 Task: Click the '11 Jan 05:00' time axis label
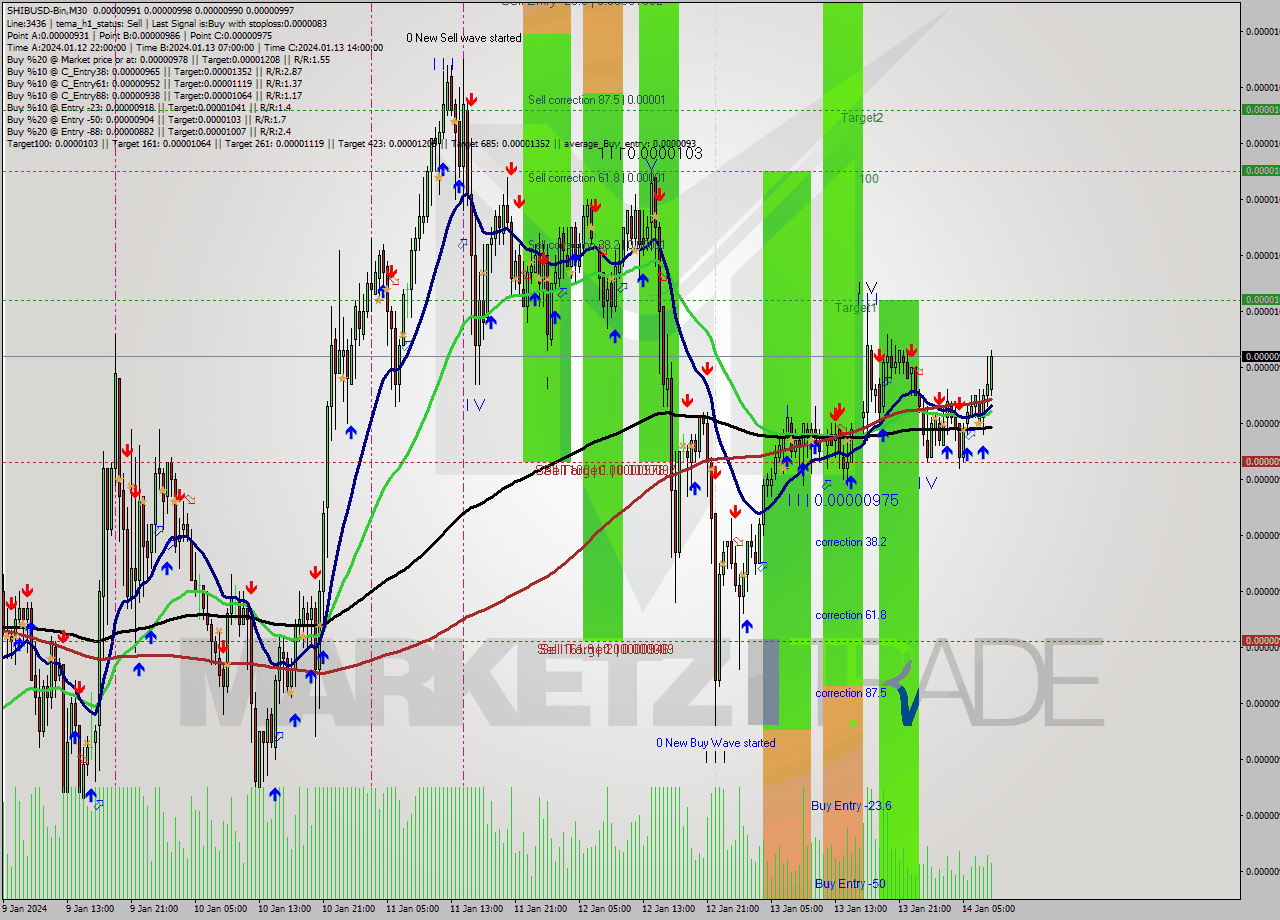click(x=413, y=909)
